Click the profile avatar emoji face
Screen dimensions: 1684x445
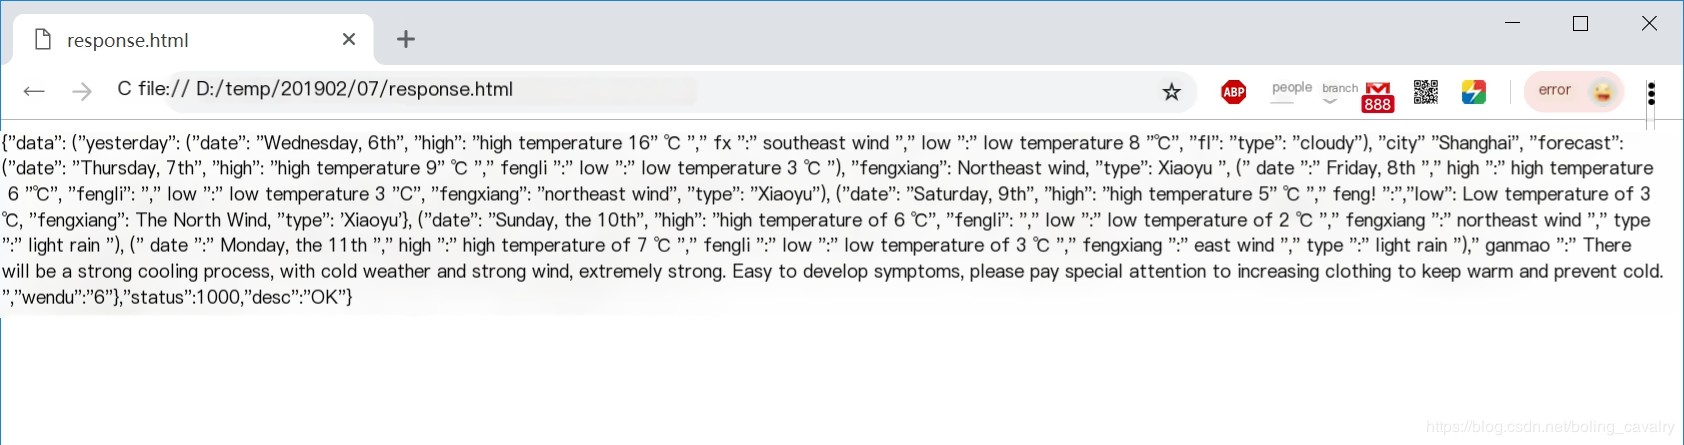(1602, 91)
